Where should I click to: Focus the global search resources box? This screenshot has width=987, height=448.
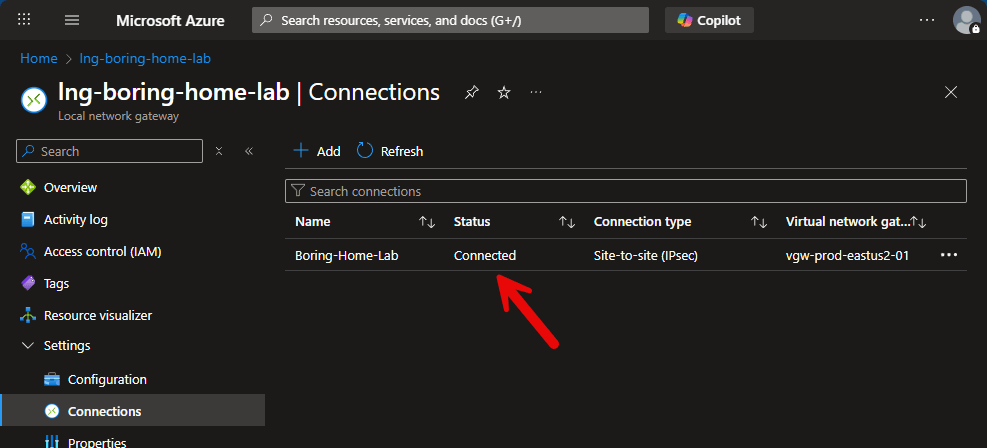450,20
